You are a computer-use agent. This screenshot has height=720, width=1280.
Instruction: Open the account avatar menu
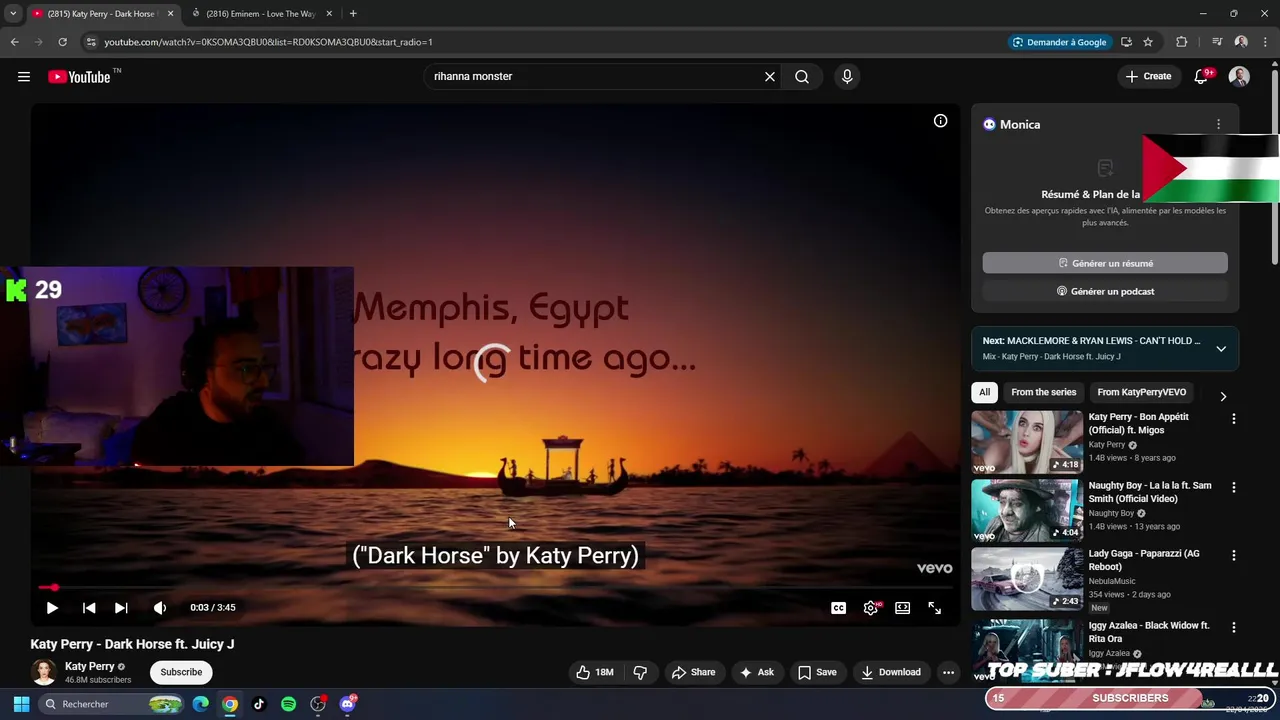pos(1239,76)
